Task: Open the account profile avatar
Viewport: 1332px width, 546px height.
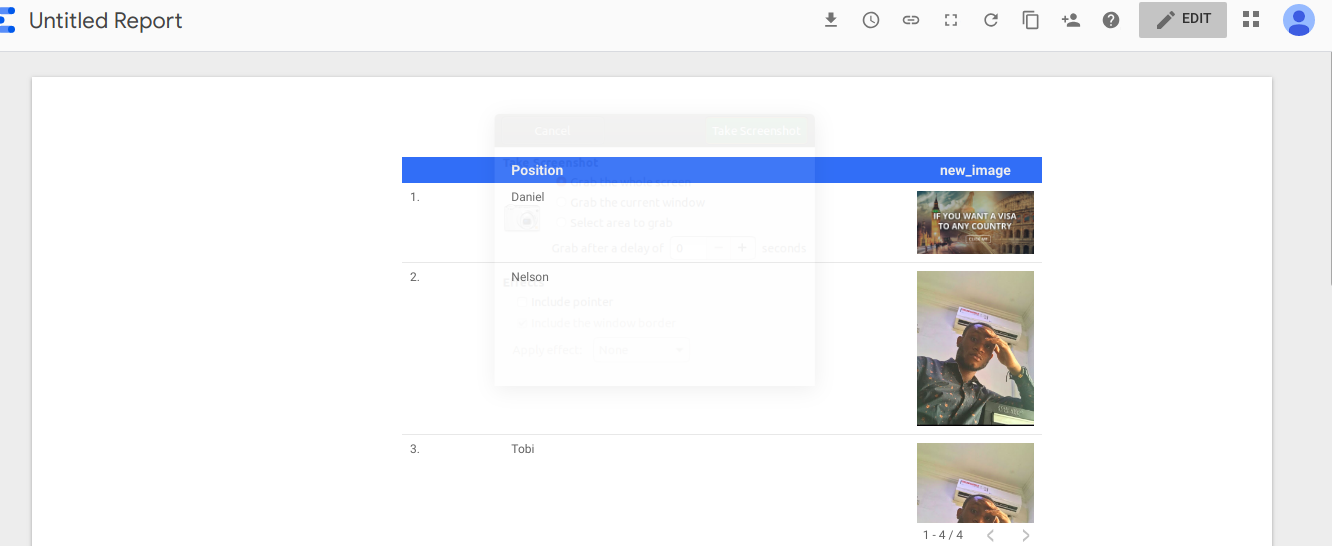Action: click(x=1299, y=20)
